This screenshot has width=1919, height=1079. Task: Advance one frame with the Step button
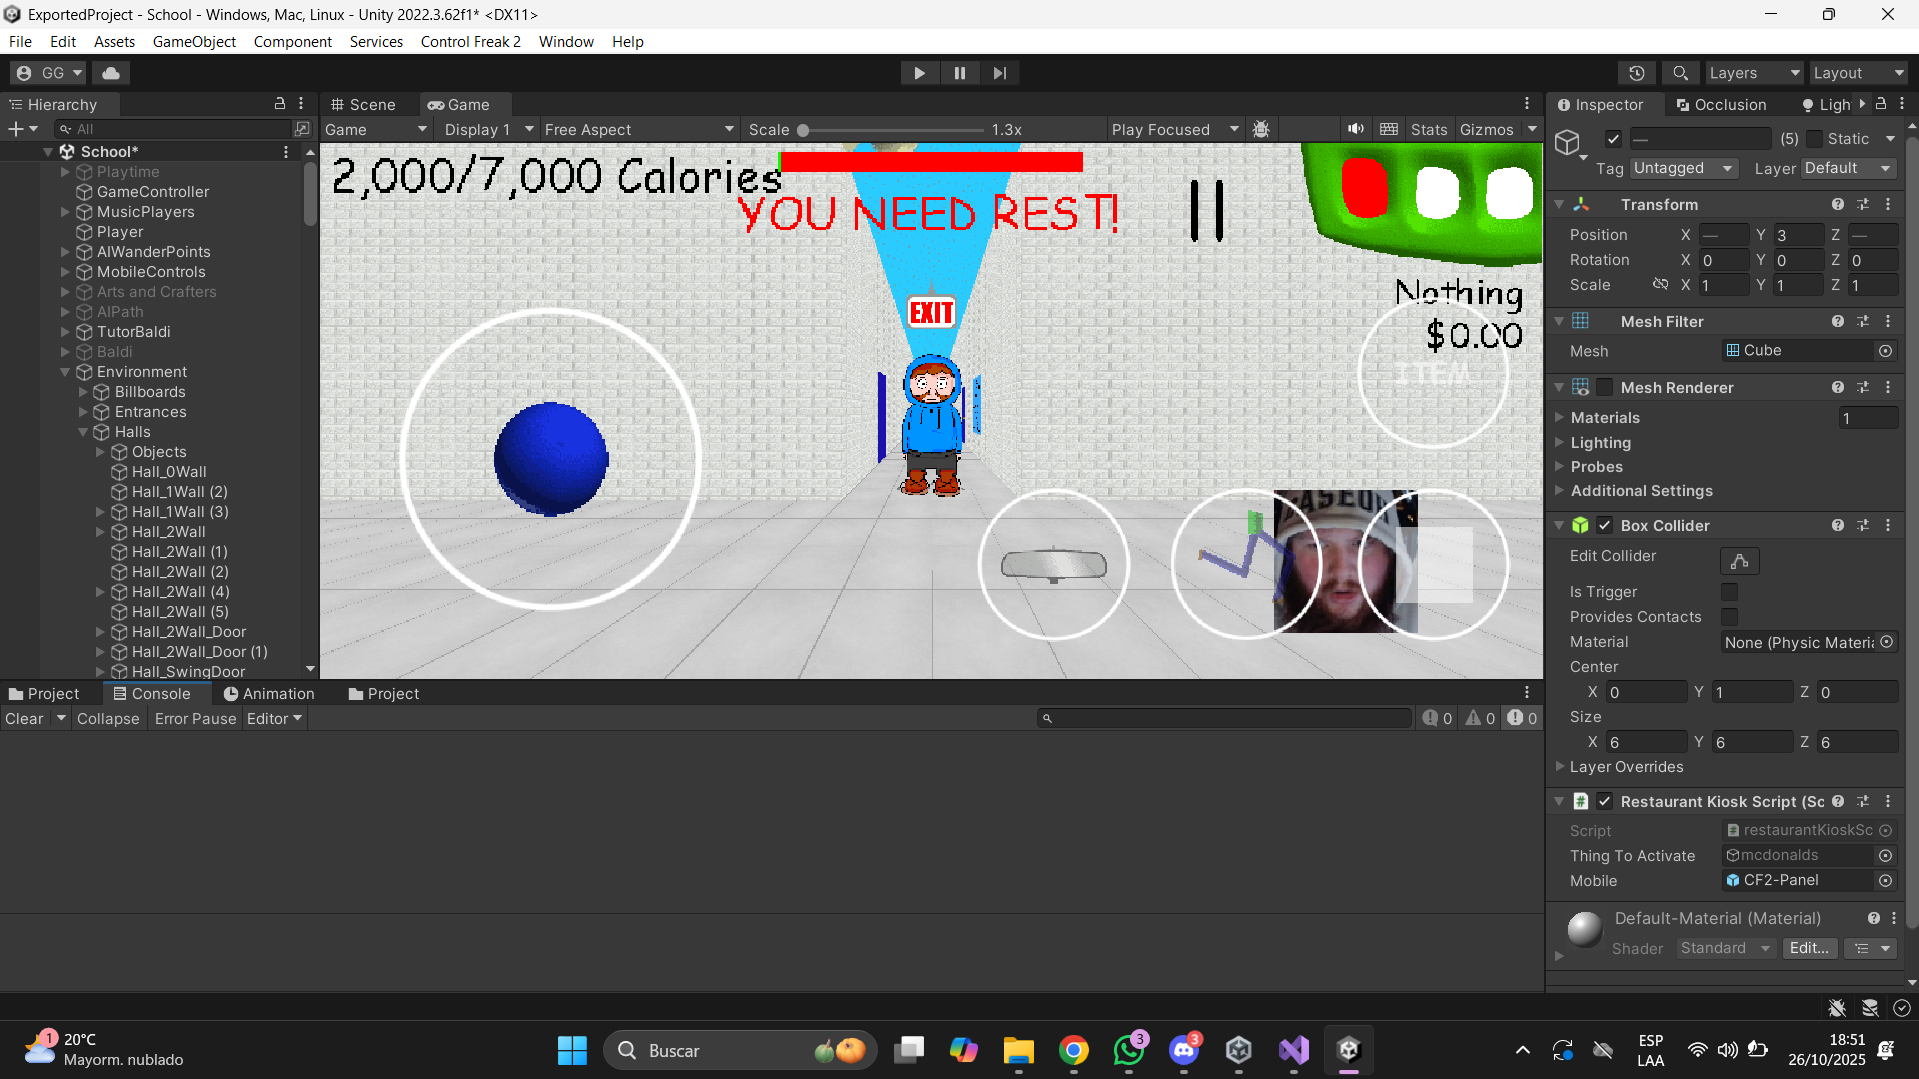pyautogui.click(x=1000, y=73)
